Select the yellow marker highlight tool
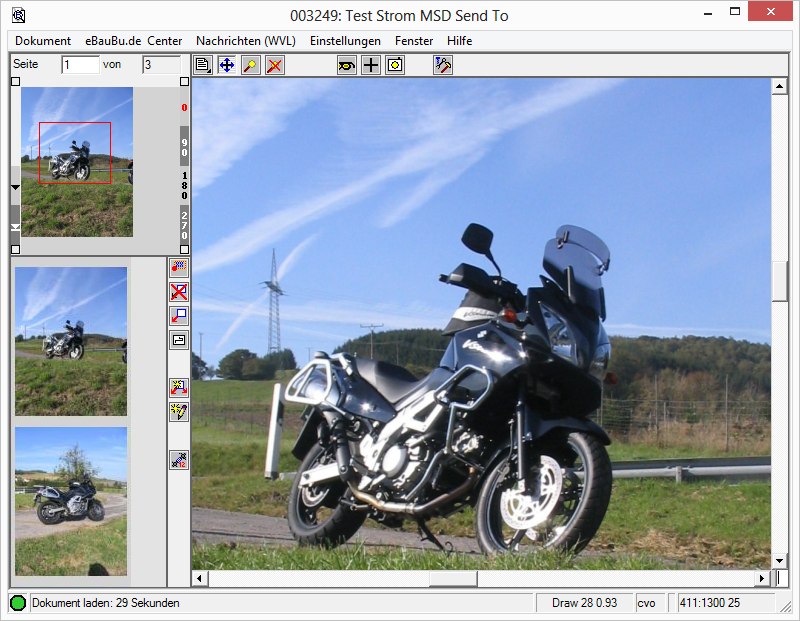The width and height of the screenshot is (800, 621). click(x=251, y=65)
